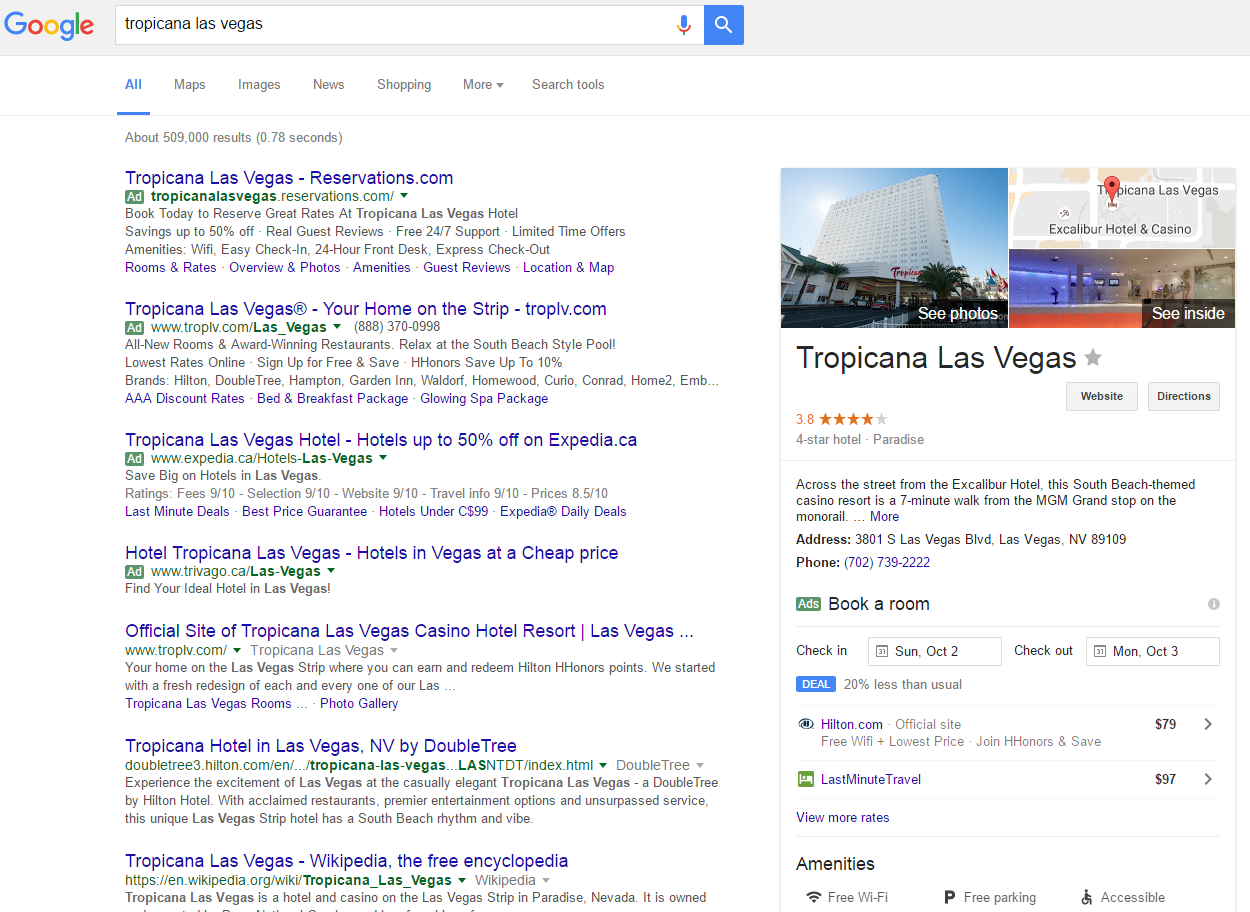Click the info icon beside Book a room
The width and height of the screenshot is (1250, 912).
click(x=1213, y=604)
